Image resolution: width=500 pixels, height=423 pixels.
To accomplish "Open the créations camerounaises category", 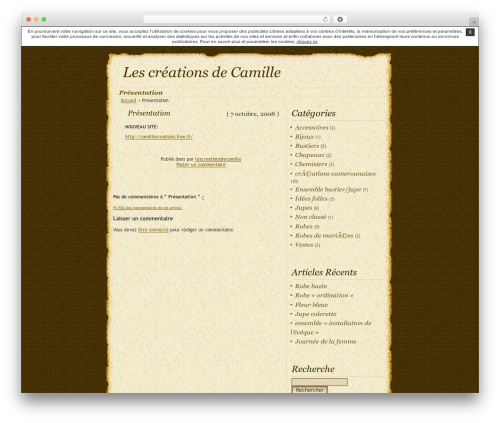I will (x=335, y=174).
